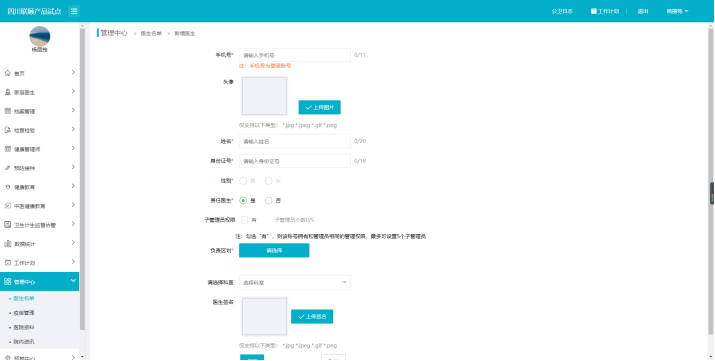Image resolution: width=715 pixels, height=361 pixels.
Task: Click the user avatar photo in sidebar
Action: click(40, 36)
